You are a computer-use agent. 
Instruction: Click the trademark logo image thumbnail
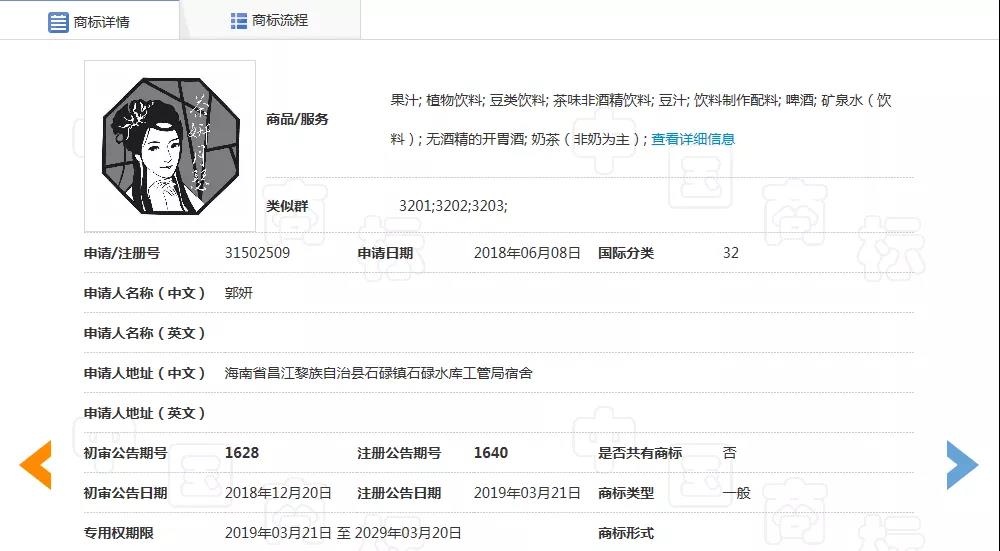[170, 147]
